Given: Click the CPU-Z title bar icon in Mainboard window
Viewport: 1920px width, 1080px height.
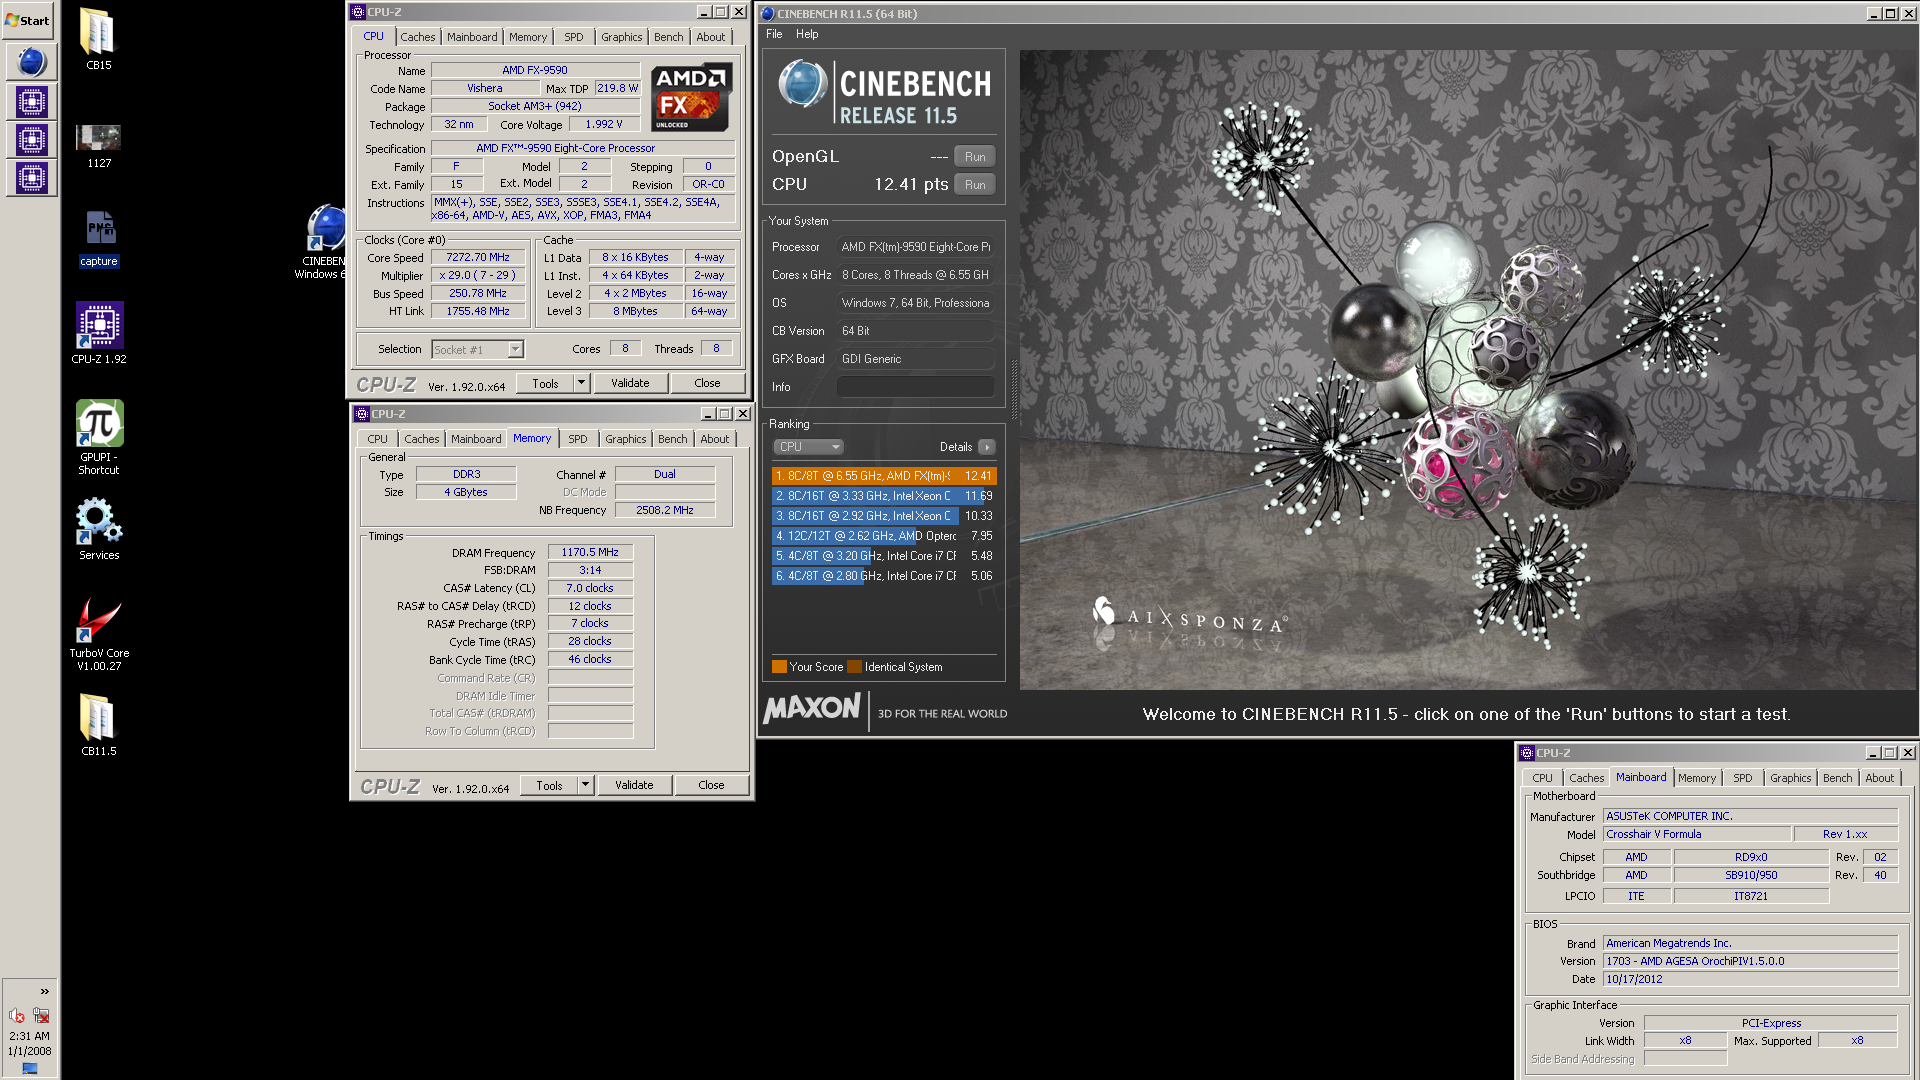Looking at the screenshot, I should [x=1527, y=753].
